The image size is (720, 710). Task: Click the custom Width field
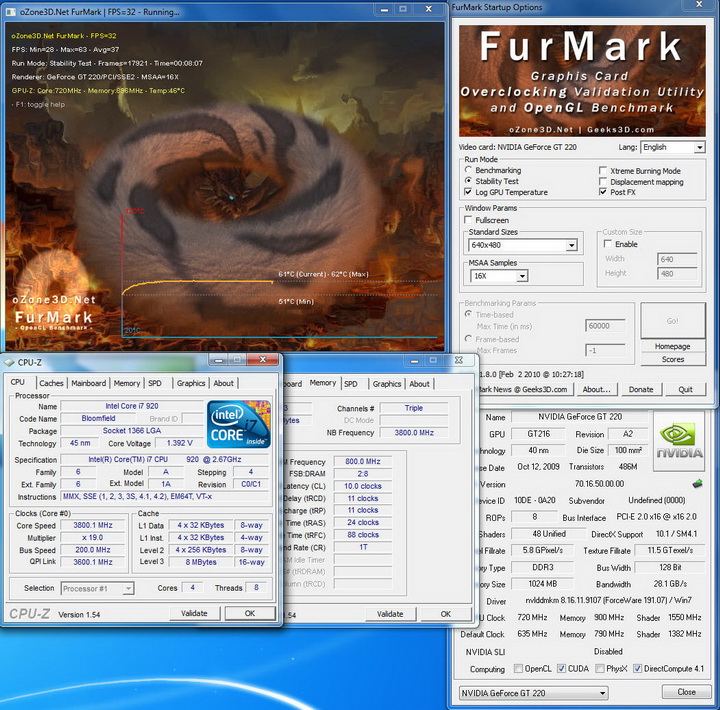(677, 259)
